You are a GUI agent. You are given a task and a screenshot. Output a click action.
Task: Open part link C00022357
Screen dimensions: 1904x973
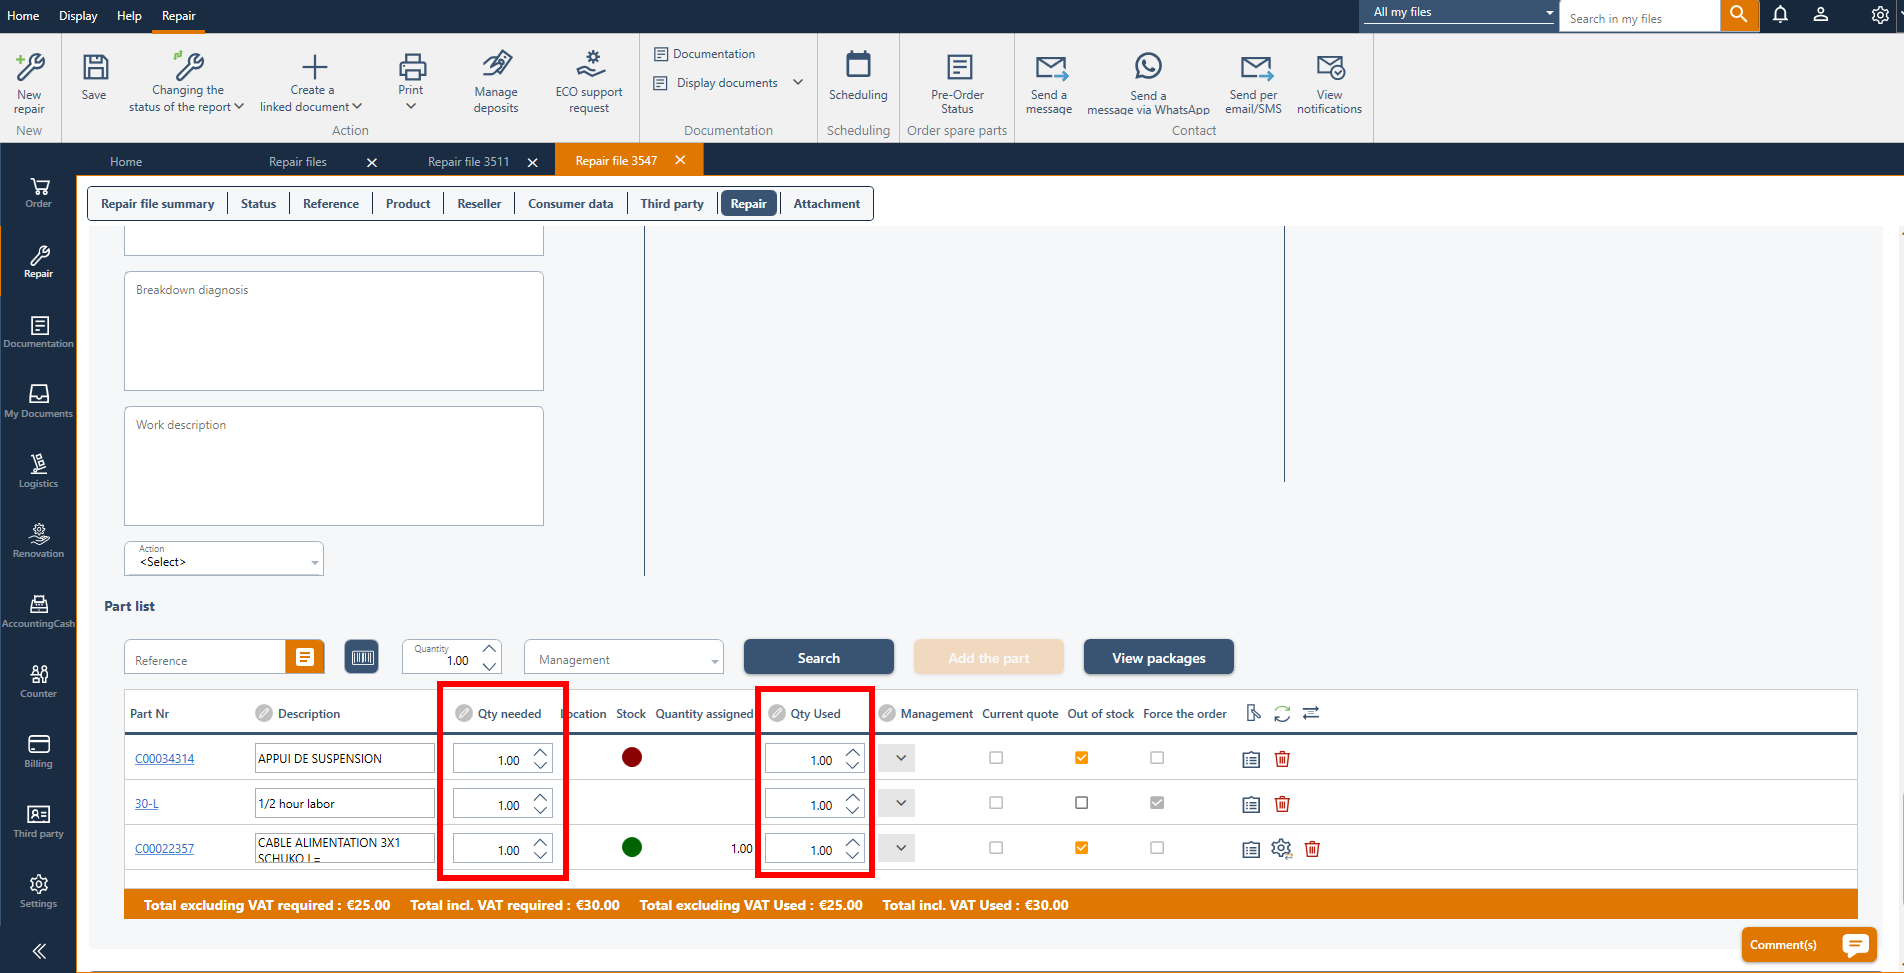pos(165,849)
